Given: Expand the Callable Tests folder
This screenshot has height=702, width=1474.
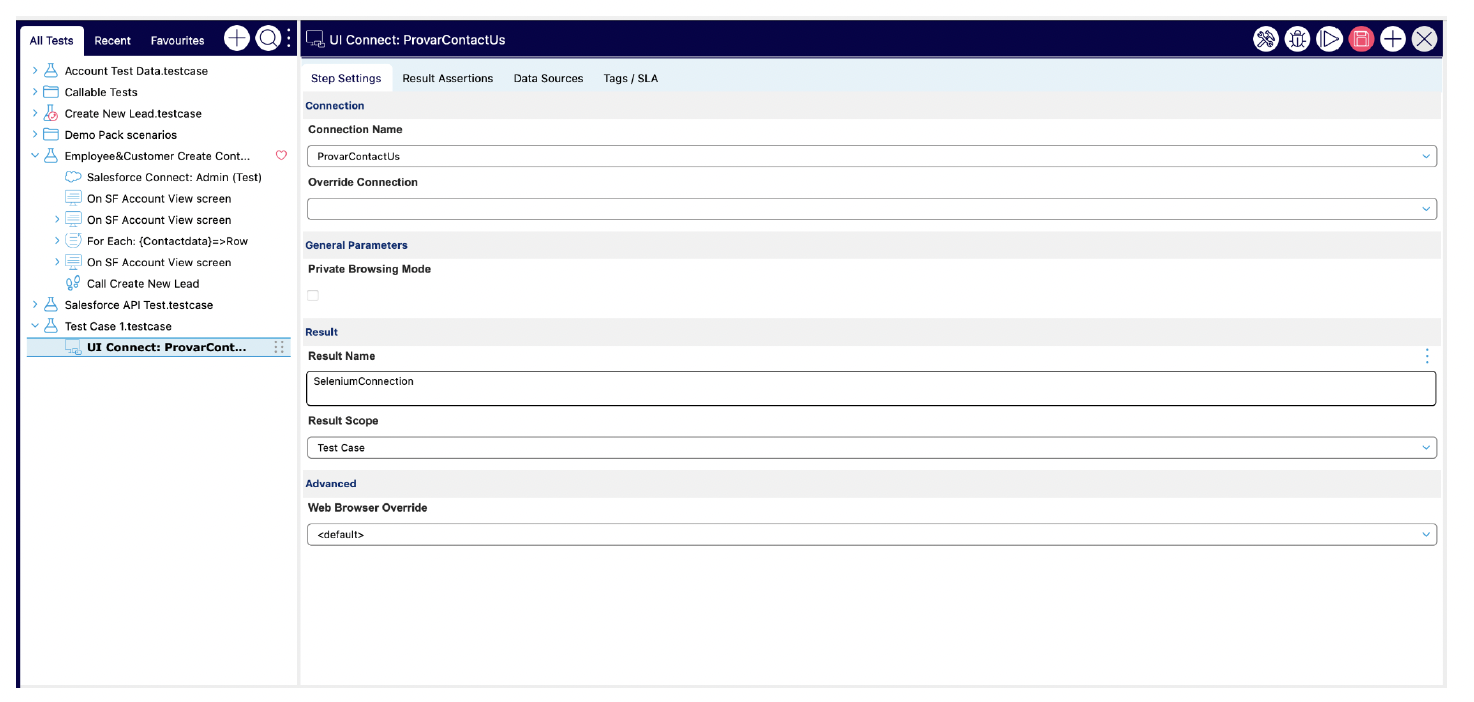Looking at the screenshot, I should [35, 92].
